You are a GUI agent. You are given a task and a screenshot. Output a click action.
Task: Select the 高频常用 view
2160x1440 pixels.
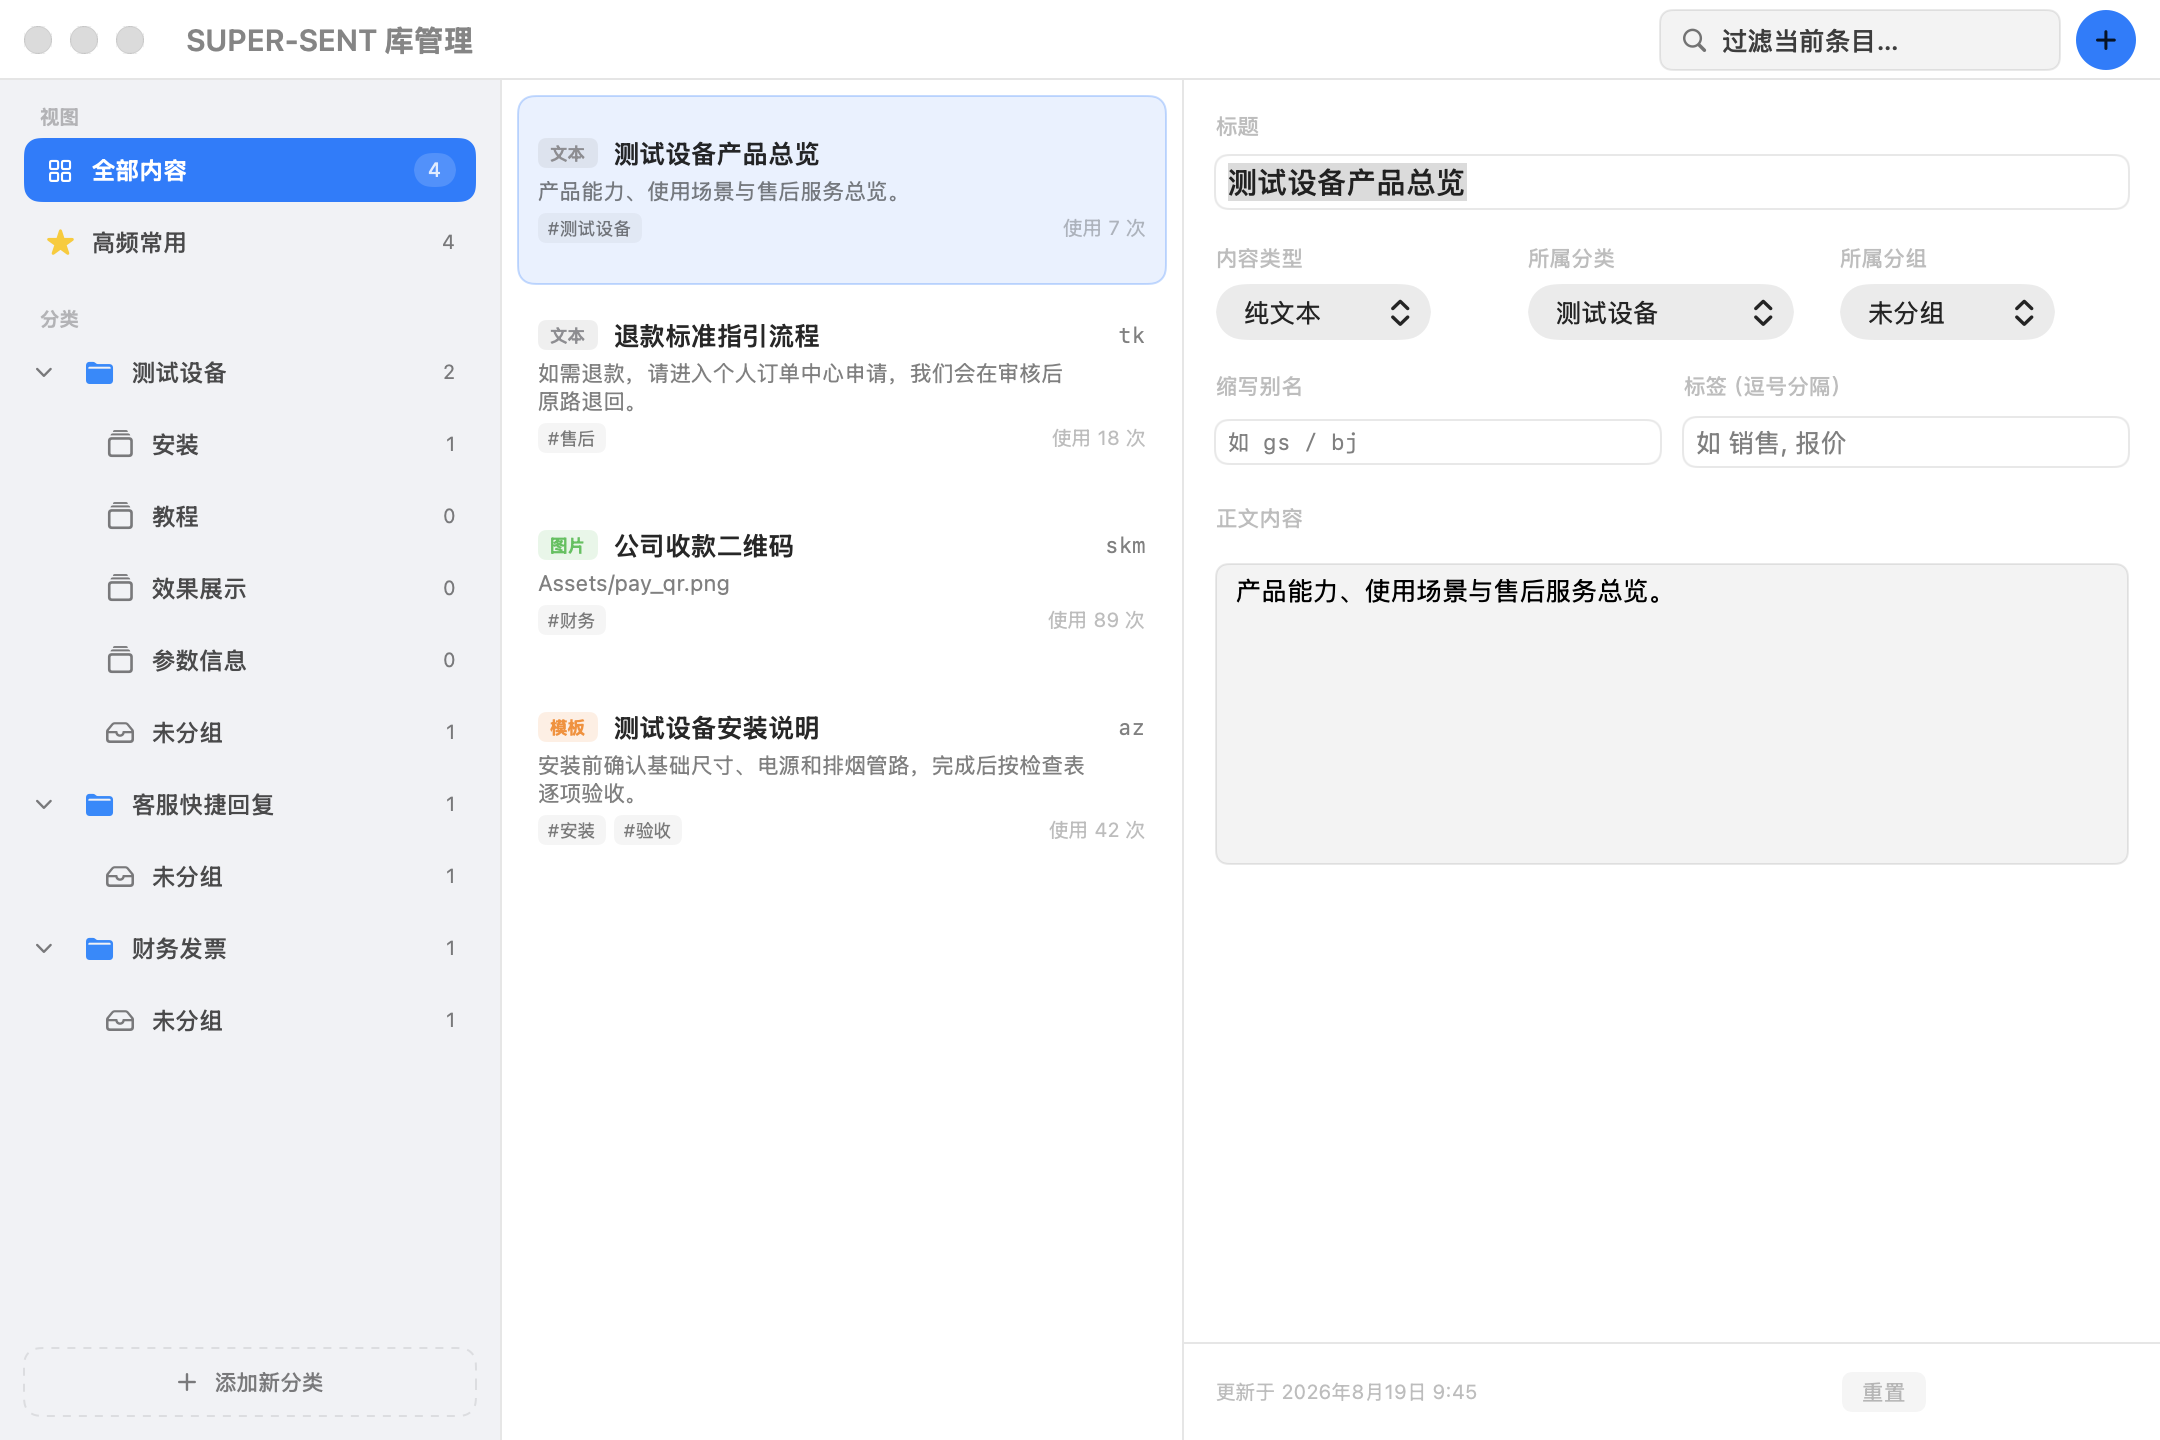pyautogui.click(x=250, y=242)
